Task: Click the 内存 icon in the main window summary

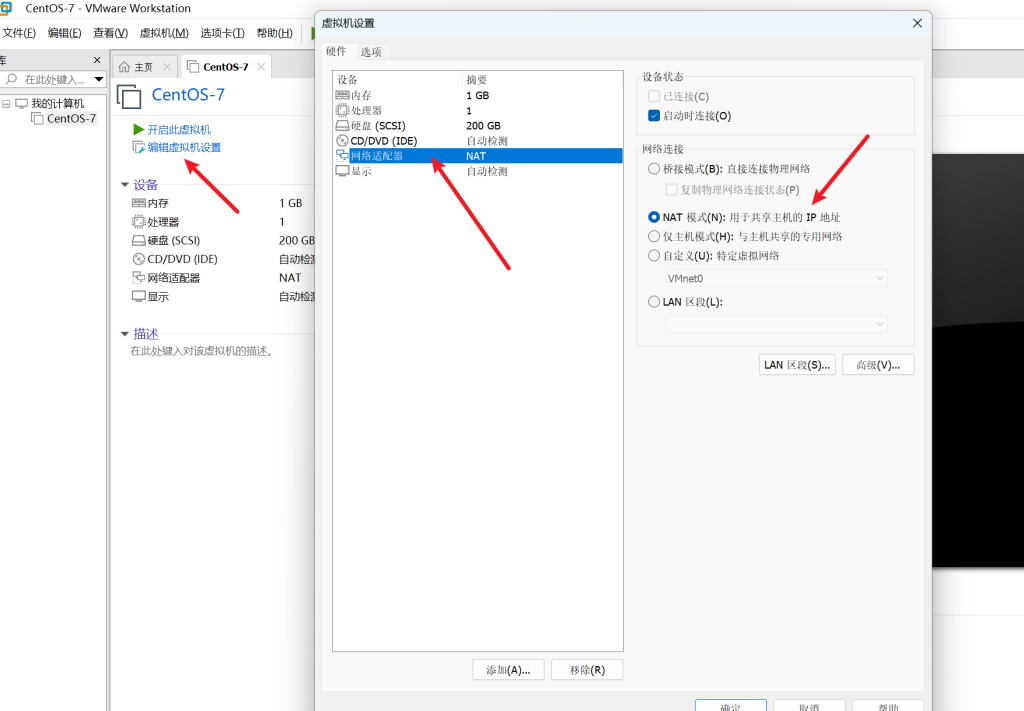Action: pyautogui.click(x=138, y=203)
